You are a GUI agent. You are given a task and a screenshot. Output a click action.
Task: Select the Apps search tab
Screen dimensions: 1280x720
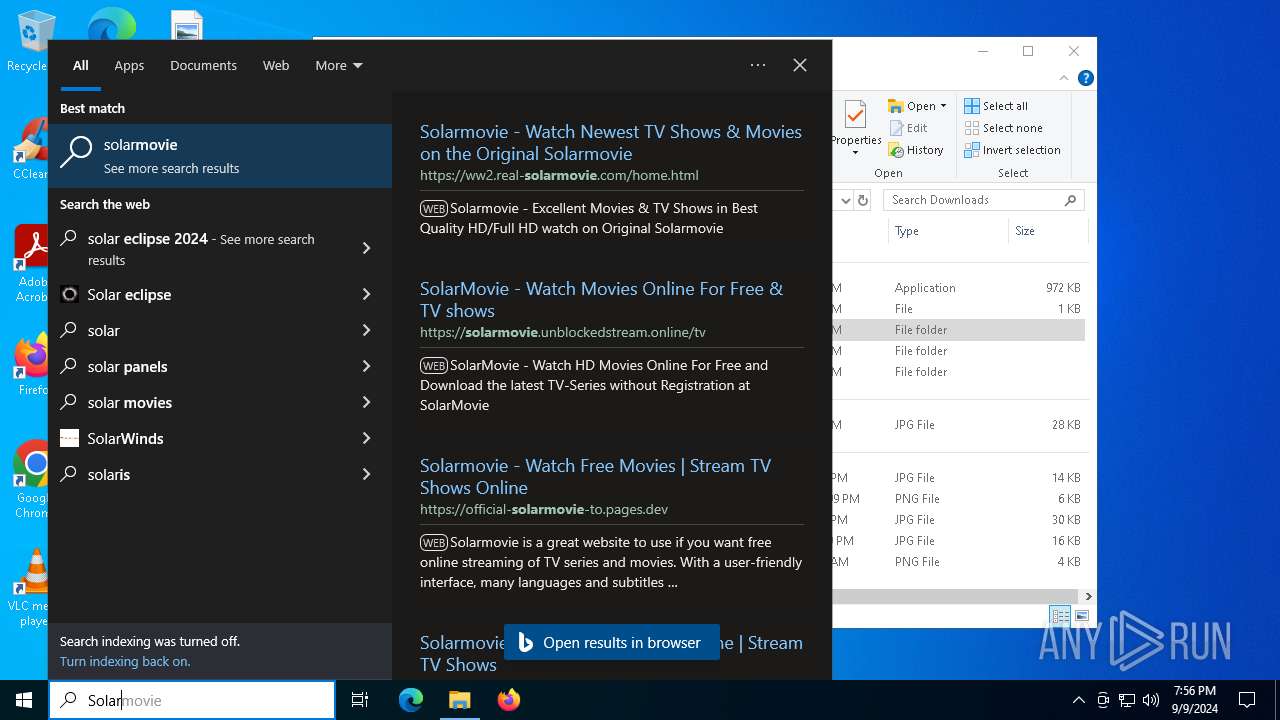(129, 65)
